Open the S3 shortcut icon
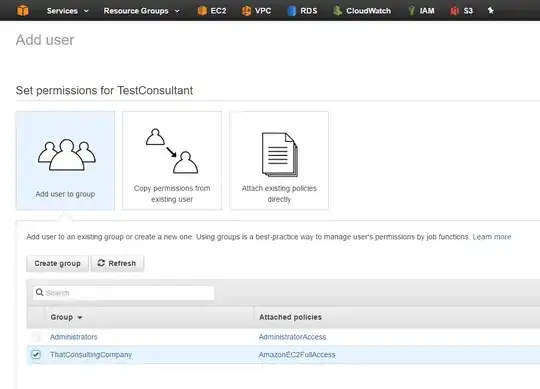This screenshot has width=540, height=389. point(455,11)
